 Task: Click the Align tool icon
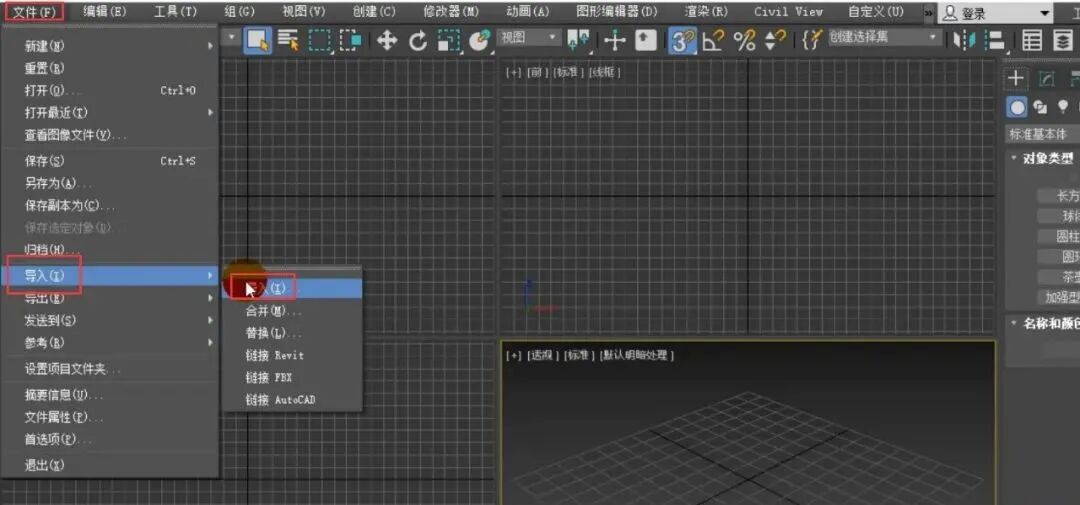click(995, 41)
